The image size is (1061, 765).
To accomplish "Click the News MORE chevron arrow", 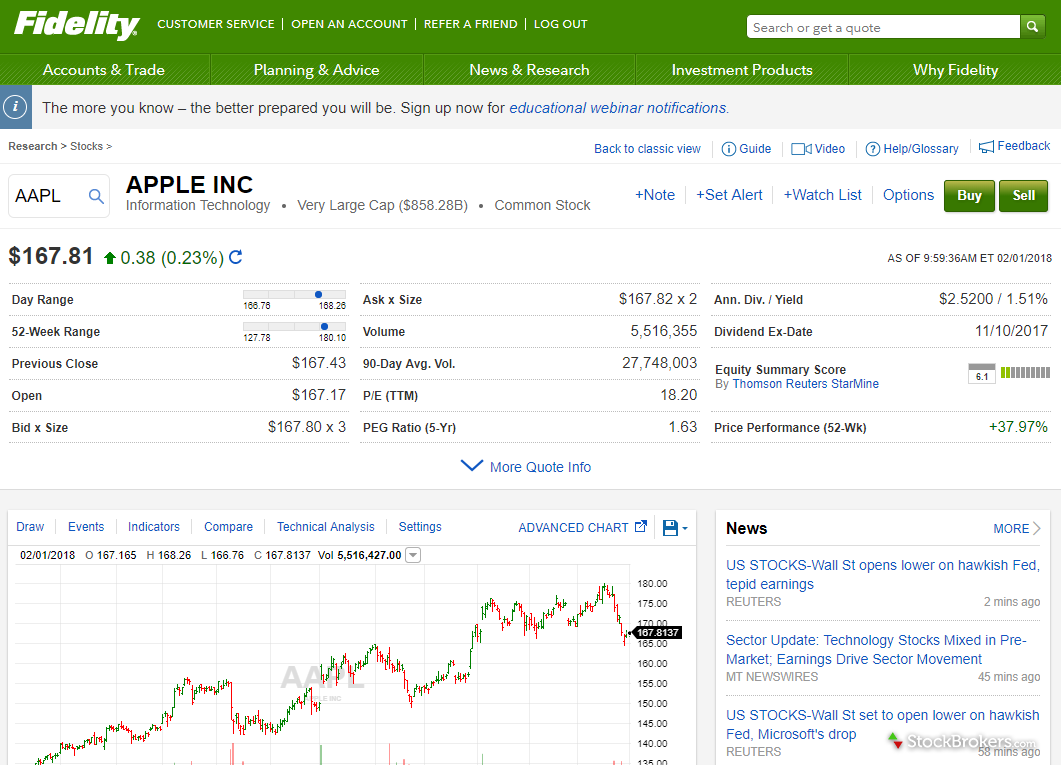I will (1037, 528).
